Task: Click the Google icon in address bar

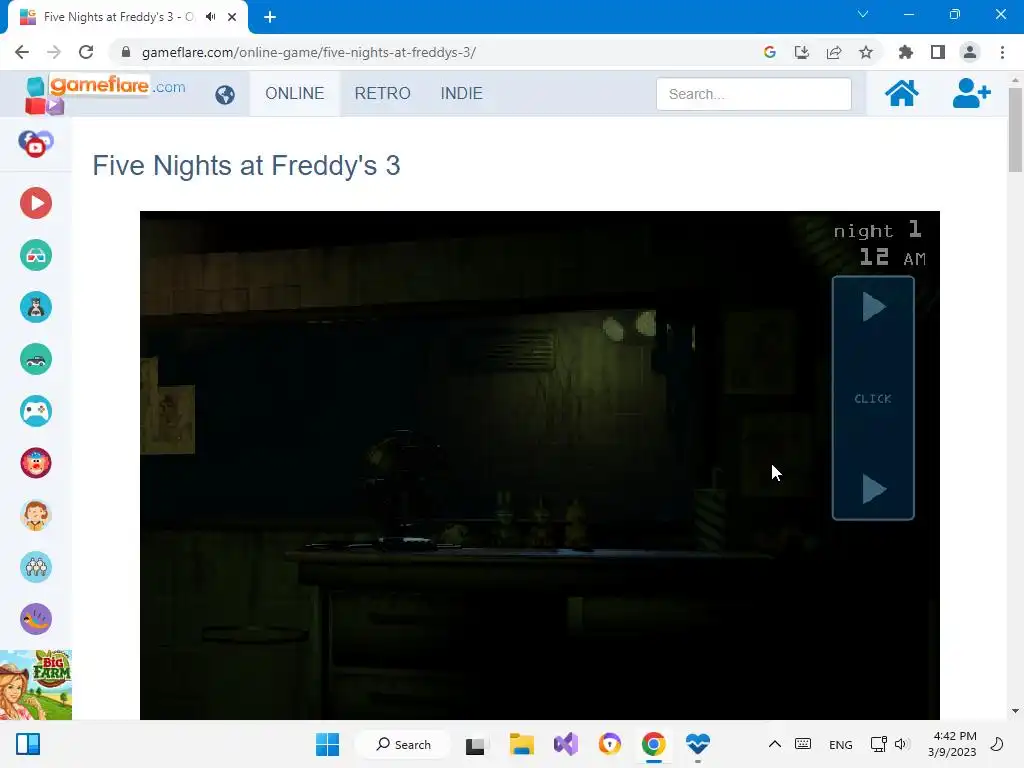Action: tap(769, 52)
